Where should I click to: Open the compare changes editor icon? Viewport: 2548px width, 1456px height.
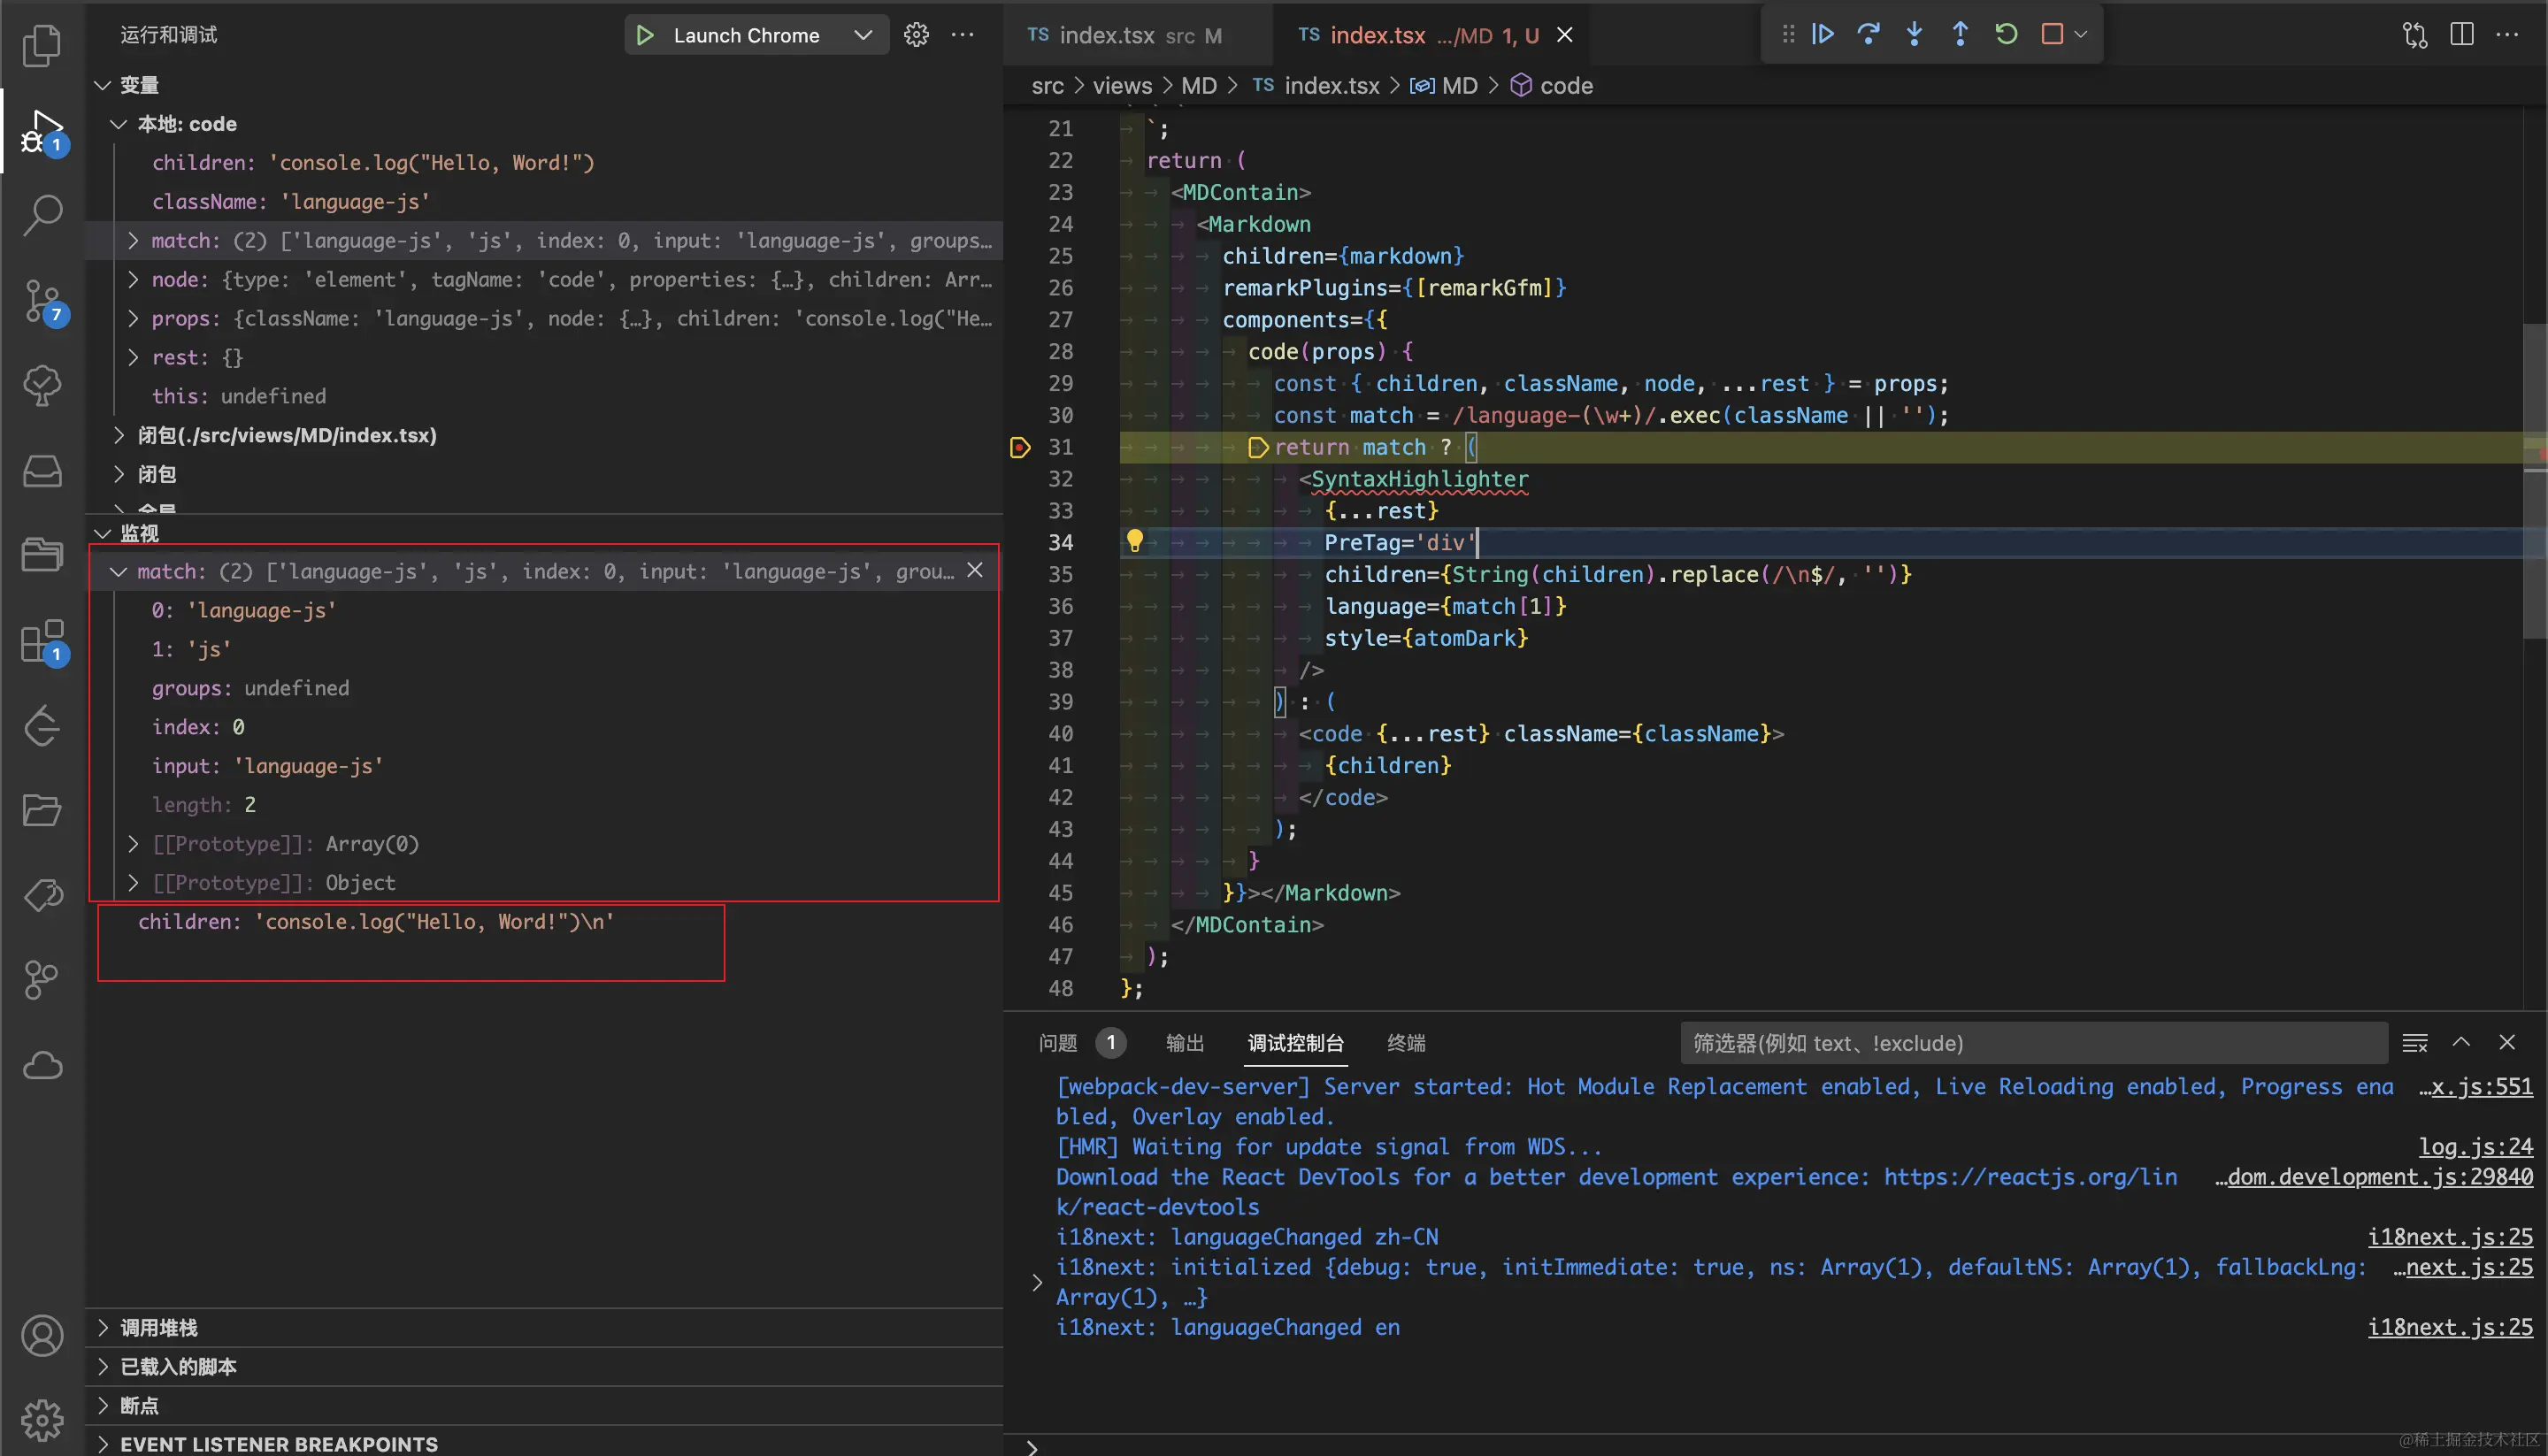coord(2414,35)
